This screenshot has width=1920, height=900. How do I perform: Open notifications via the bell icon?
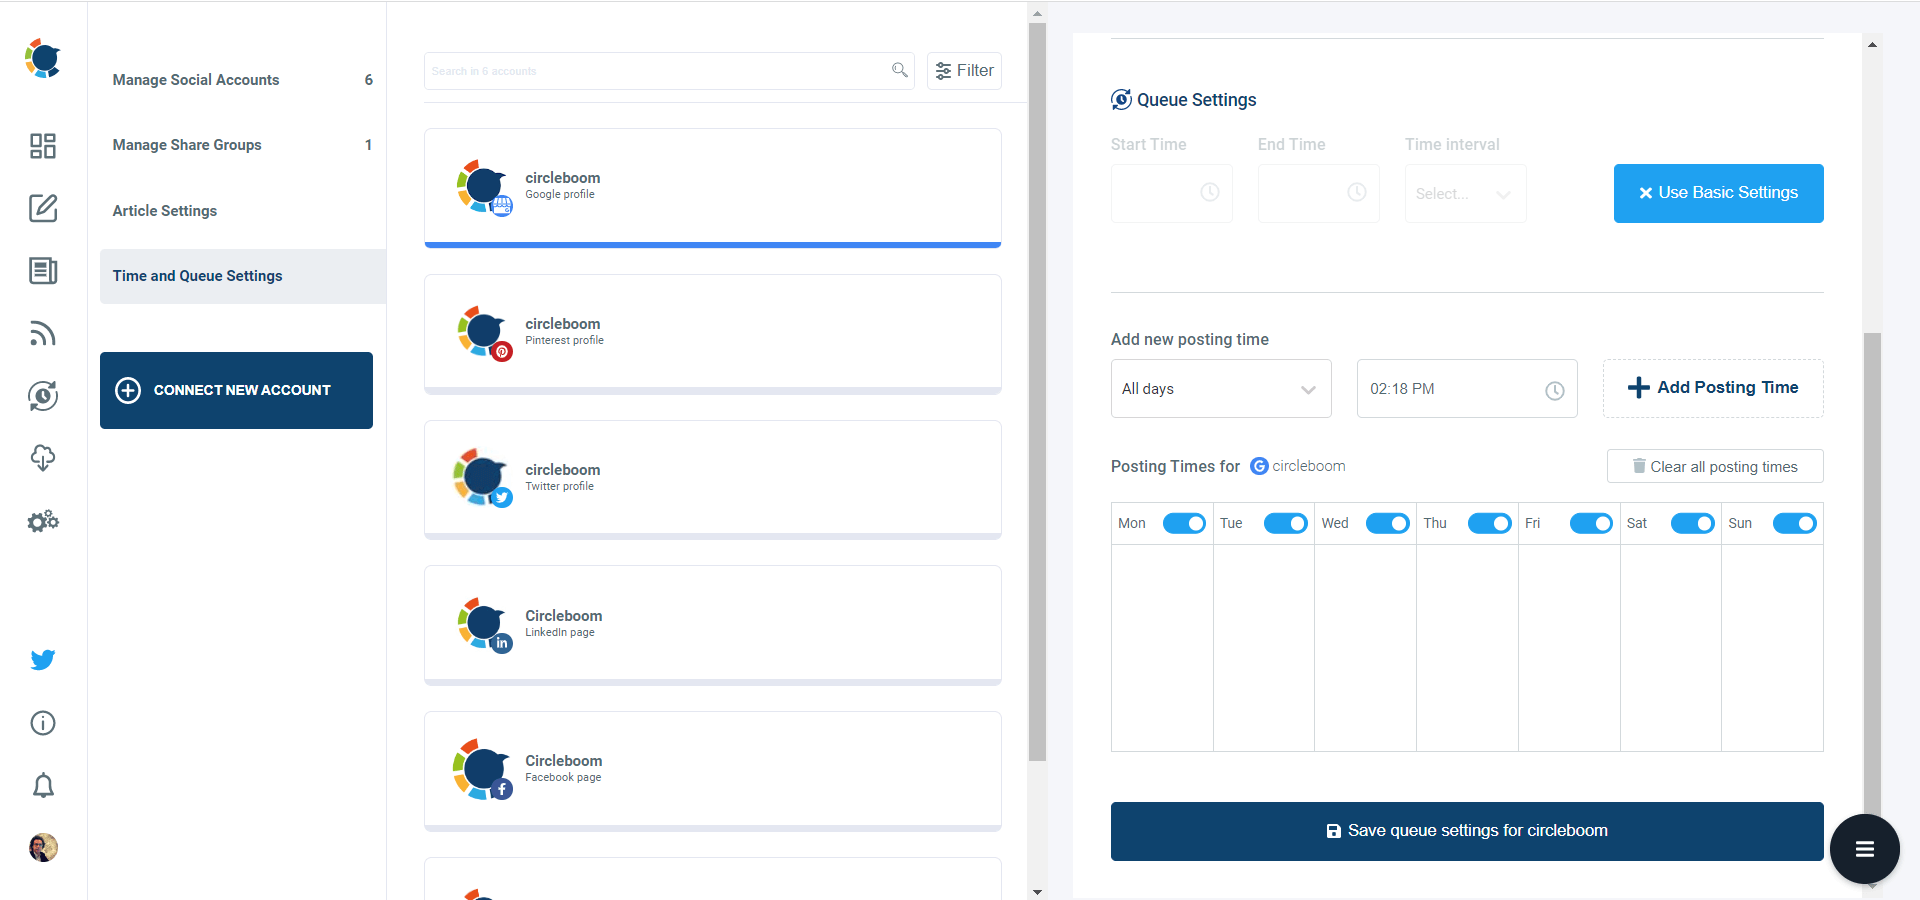42,786
